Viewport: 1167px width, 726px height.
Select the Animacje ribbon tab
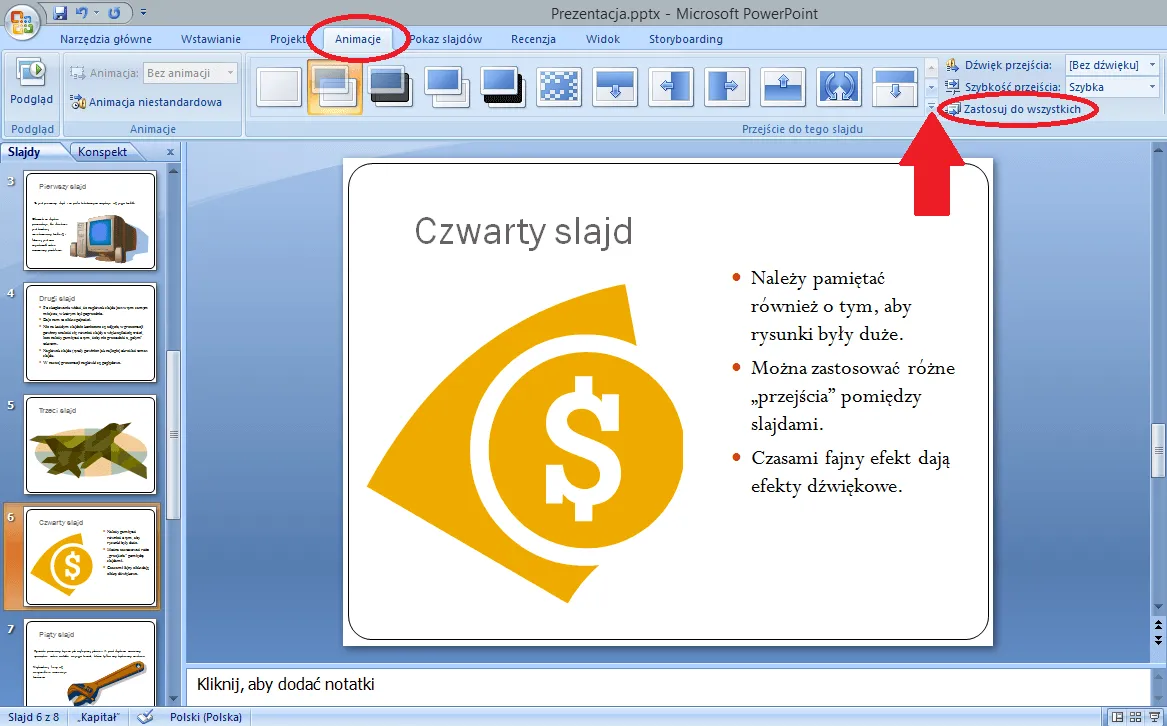(358, 39)
